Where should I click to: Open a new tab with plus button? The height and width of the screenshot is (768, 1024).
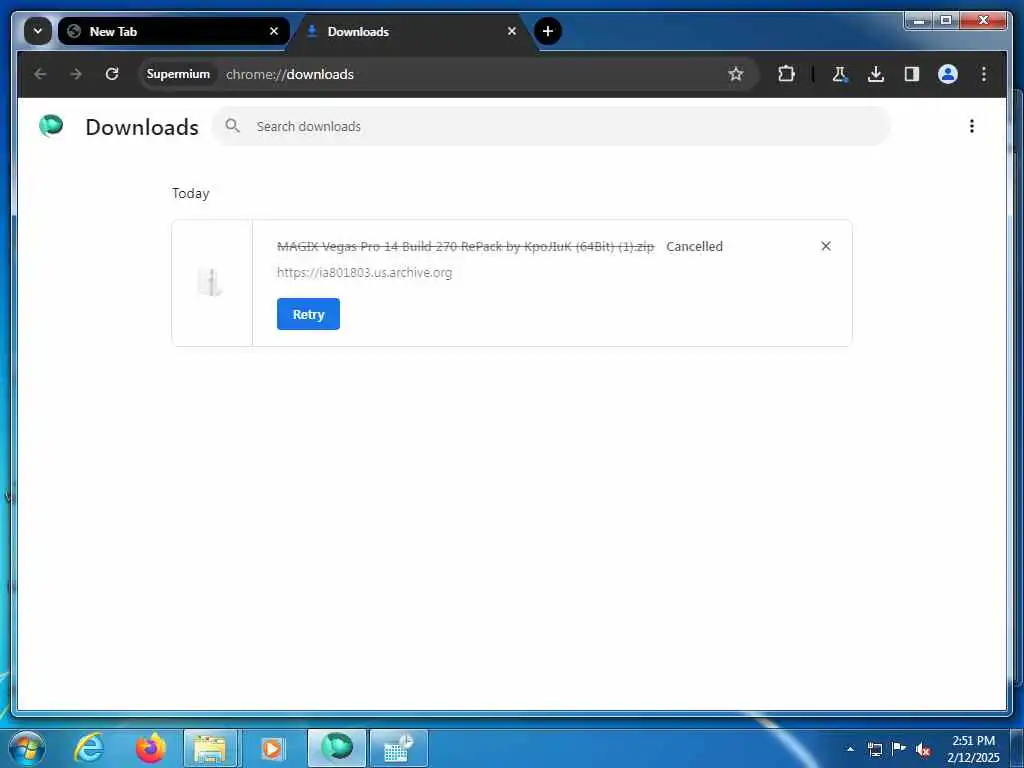click(548, 31)
